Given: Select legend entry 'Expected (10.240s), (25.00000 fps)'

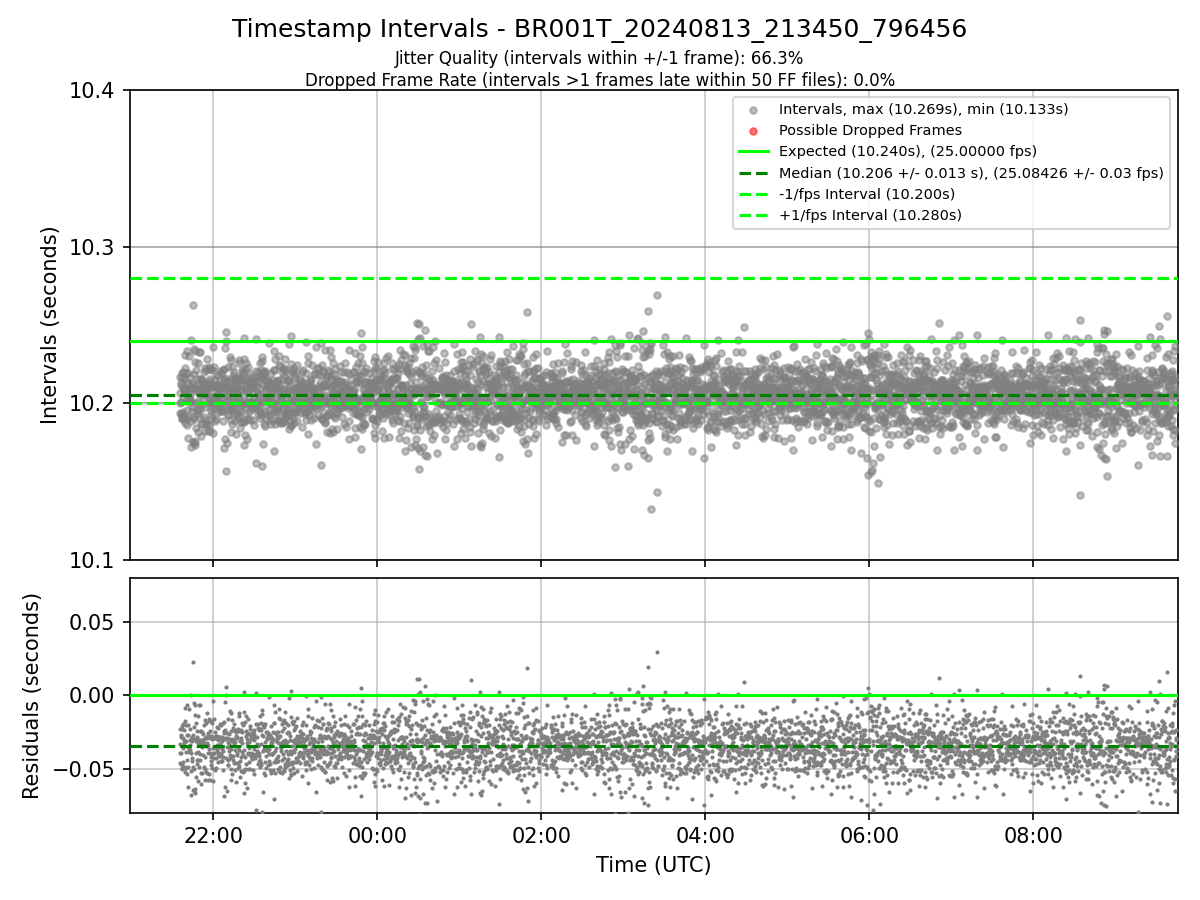Looking at the screenshot, I should pyautogui.click(x=908, y=151).
